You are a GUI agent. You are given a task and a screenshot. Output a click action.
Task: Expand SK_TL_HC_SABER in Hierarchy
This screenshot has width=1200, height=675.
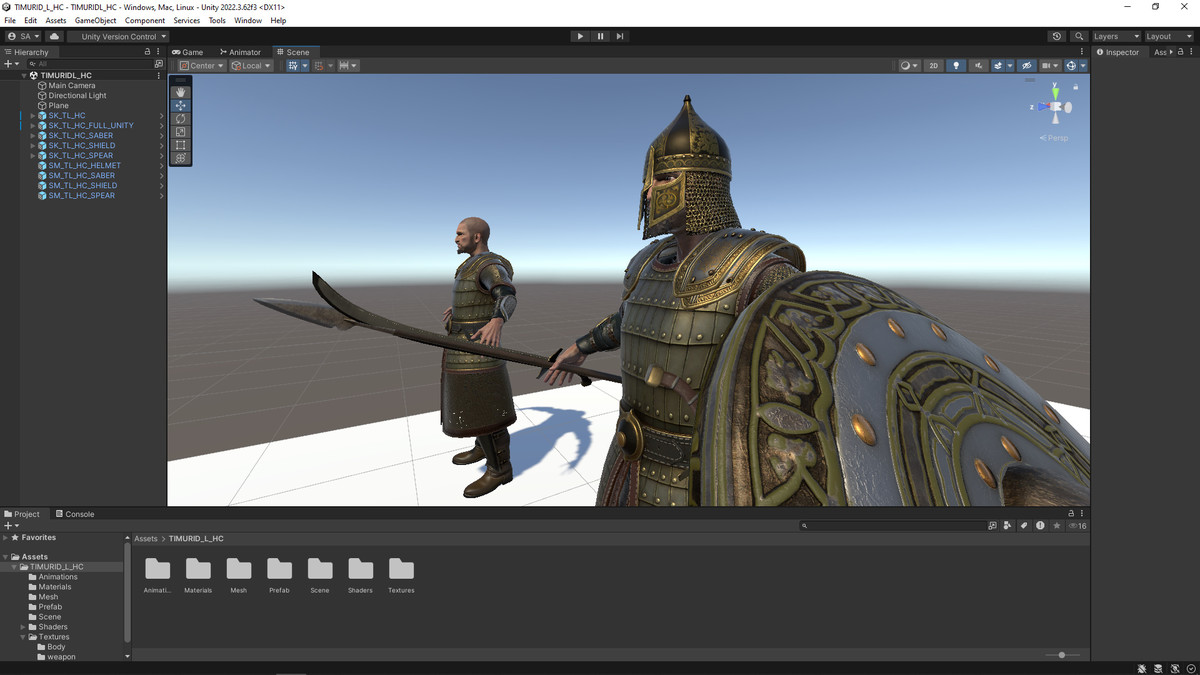[32, 136]
